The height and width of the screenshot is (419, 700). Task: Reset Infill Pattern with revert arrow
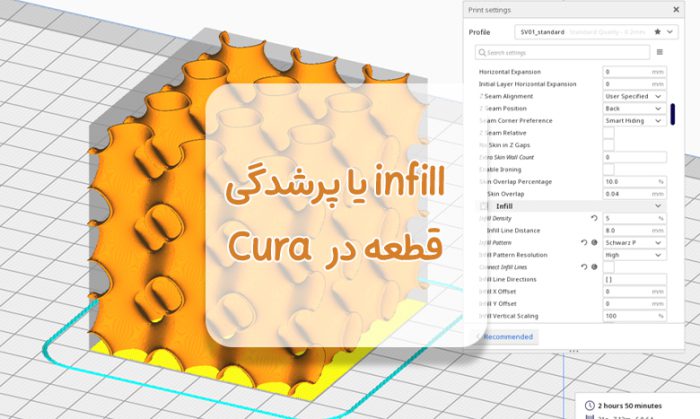584,243
